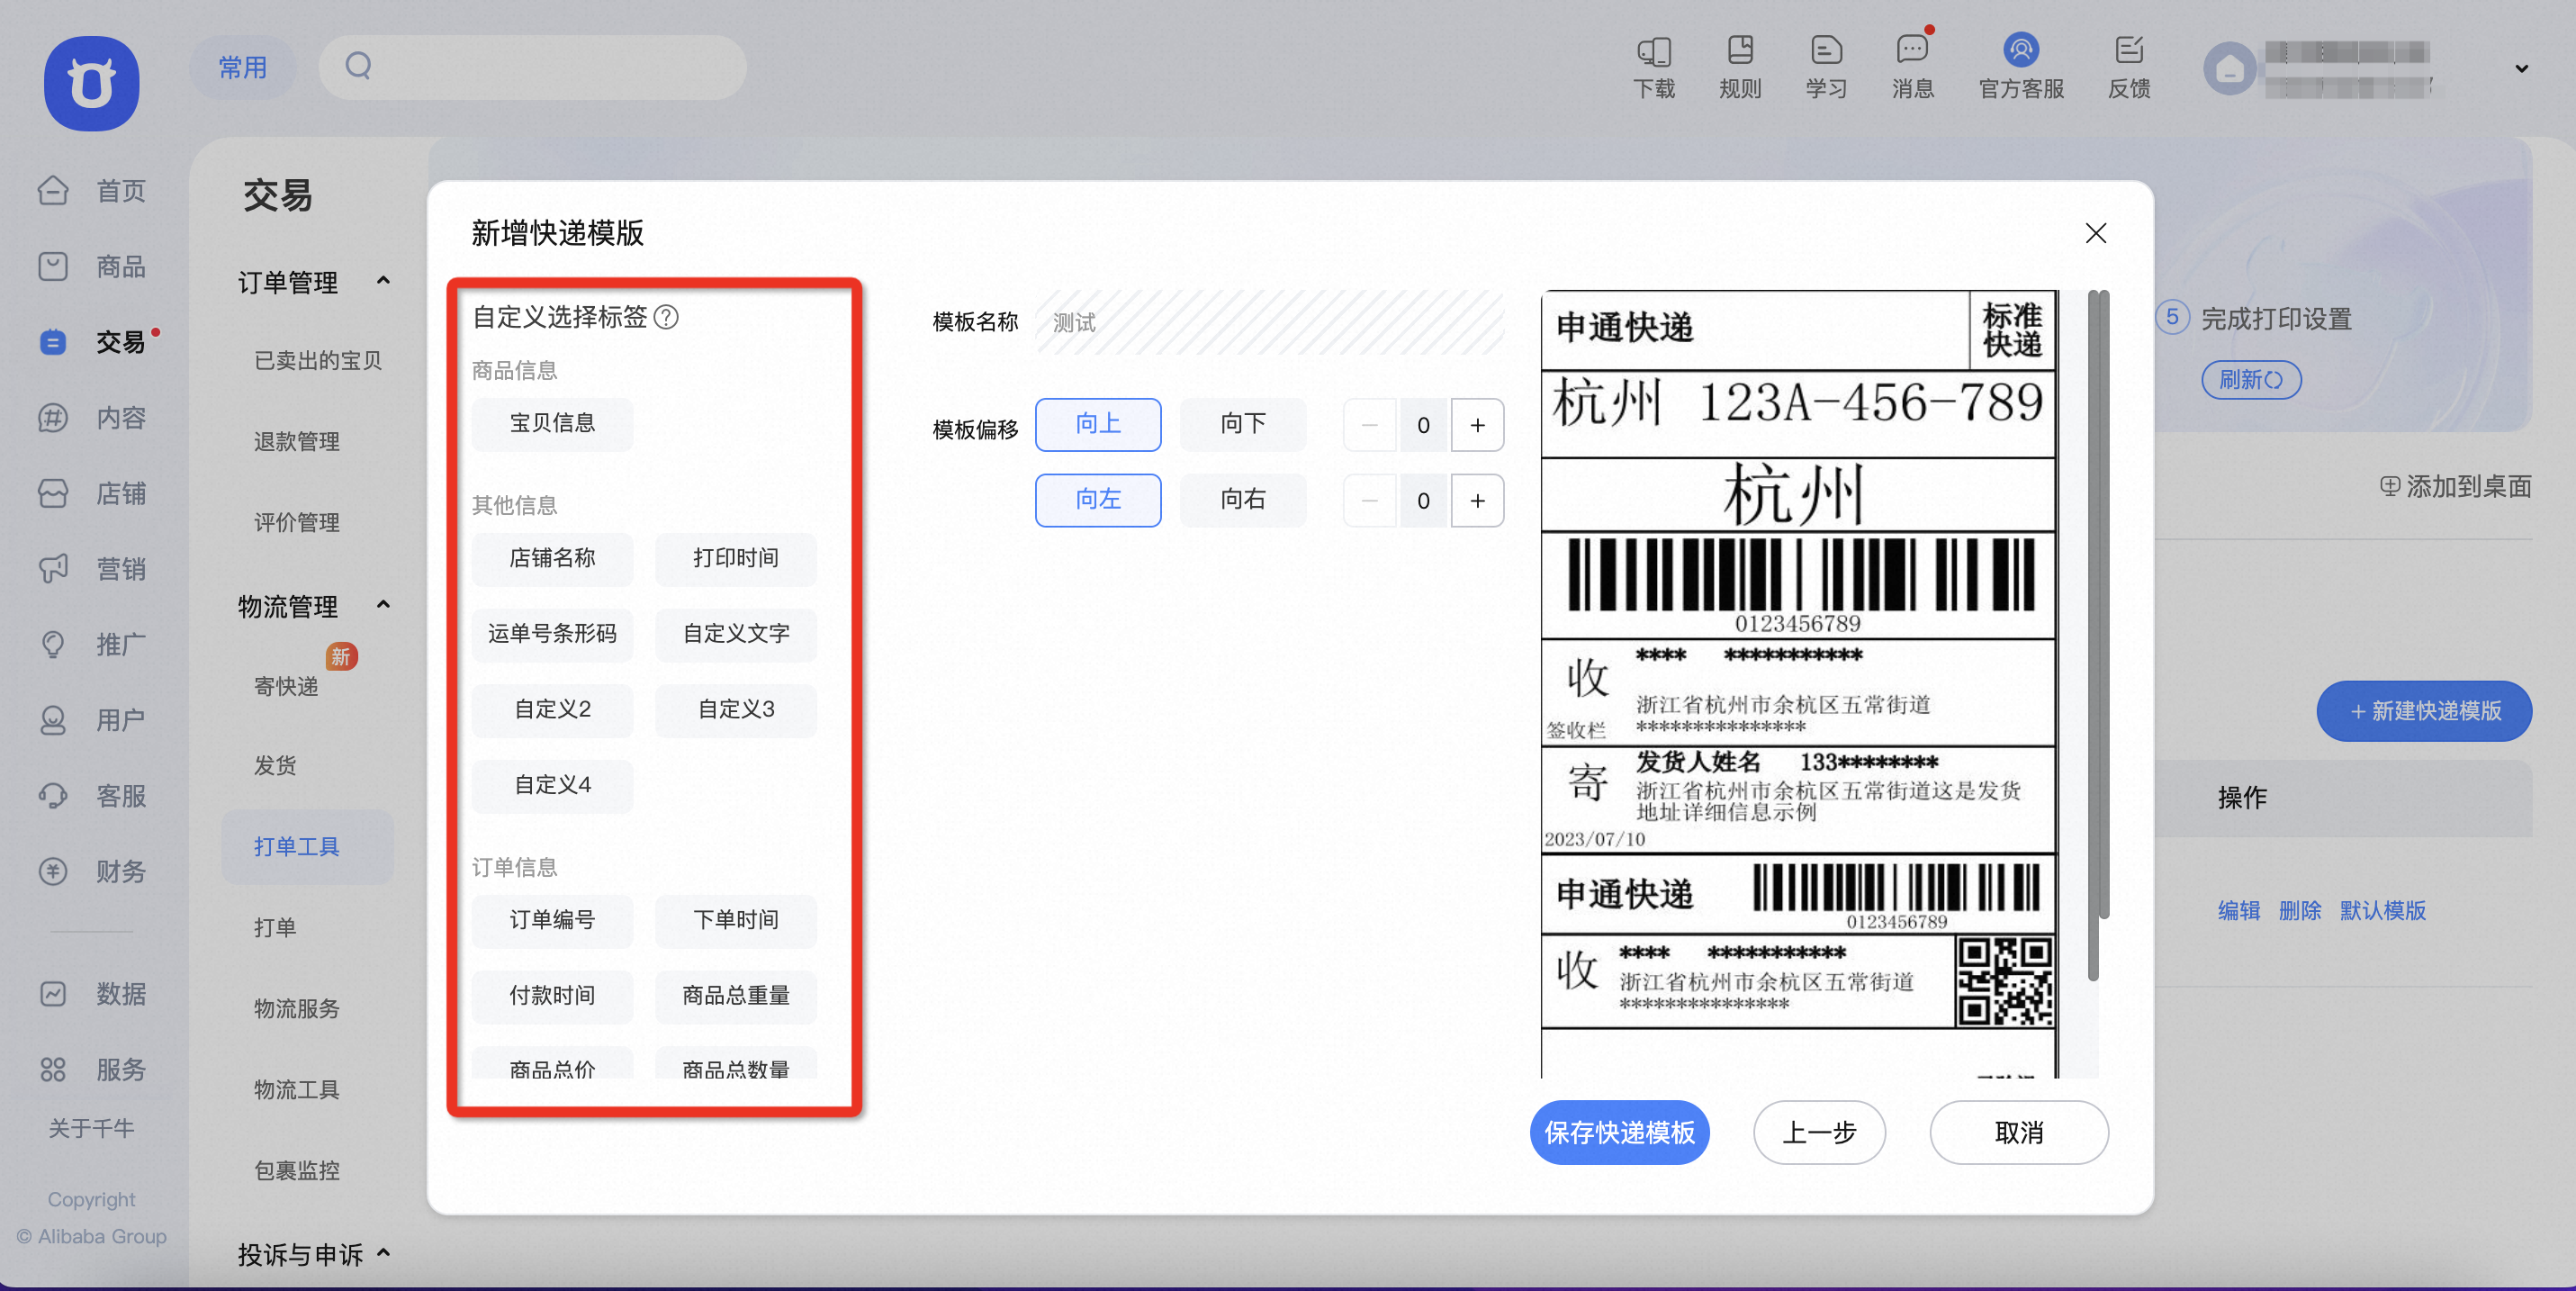The width and height of the screenshot is (2576, 1291).
Task: Click the 添加到桌面 icon link
Action: click(2455, 486)
